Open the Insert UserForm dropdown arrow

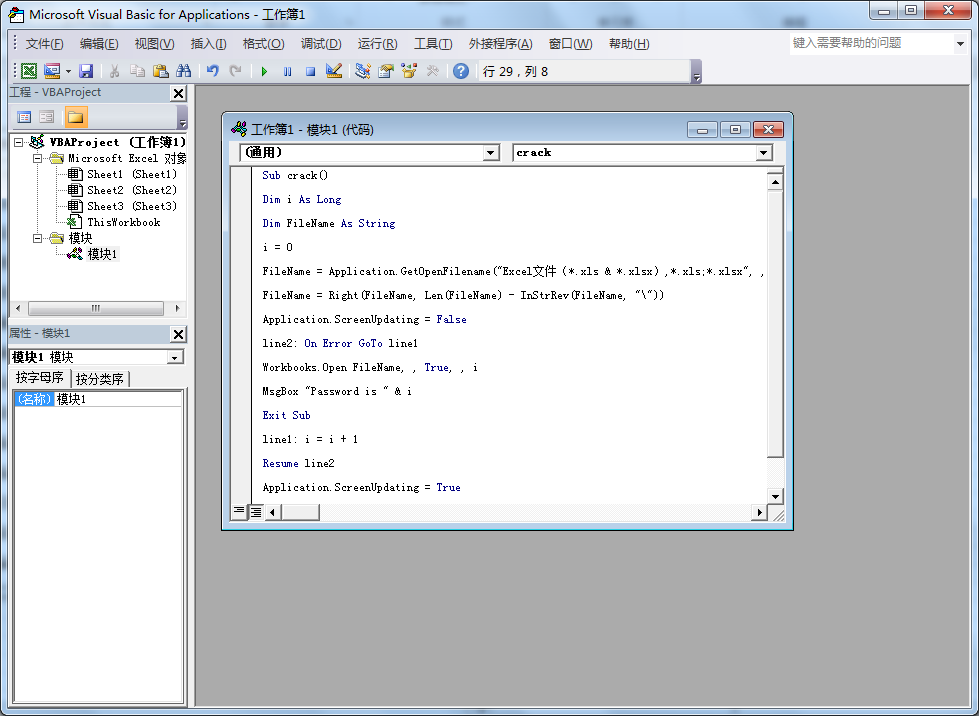point(68,71)
